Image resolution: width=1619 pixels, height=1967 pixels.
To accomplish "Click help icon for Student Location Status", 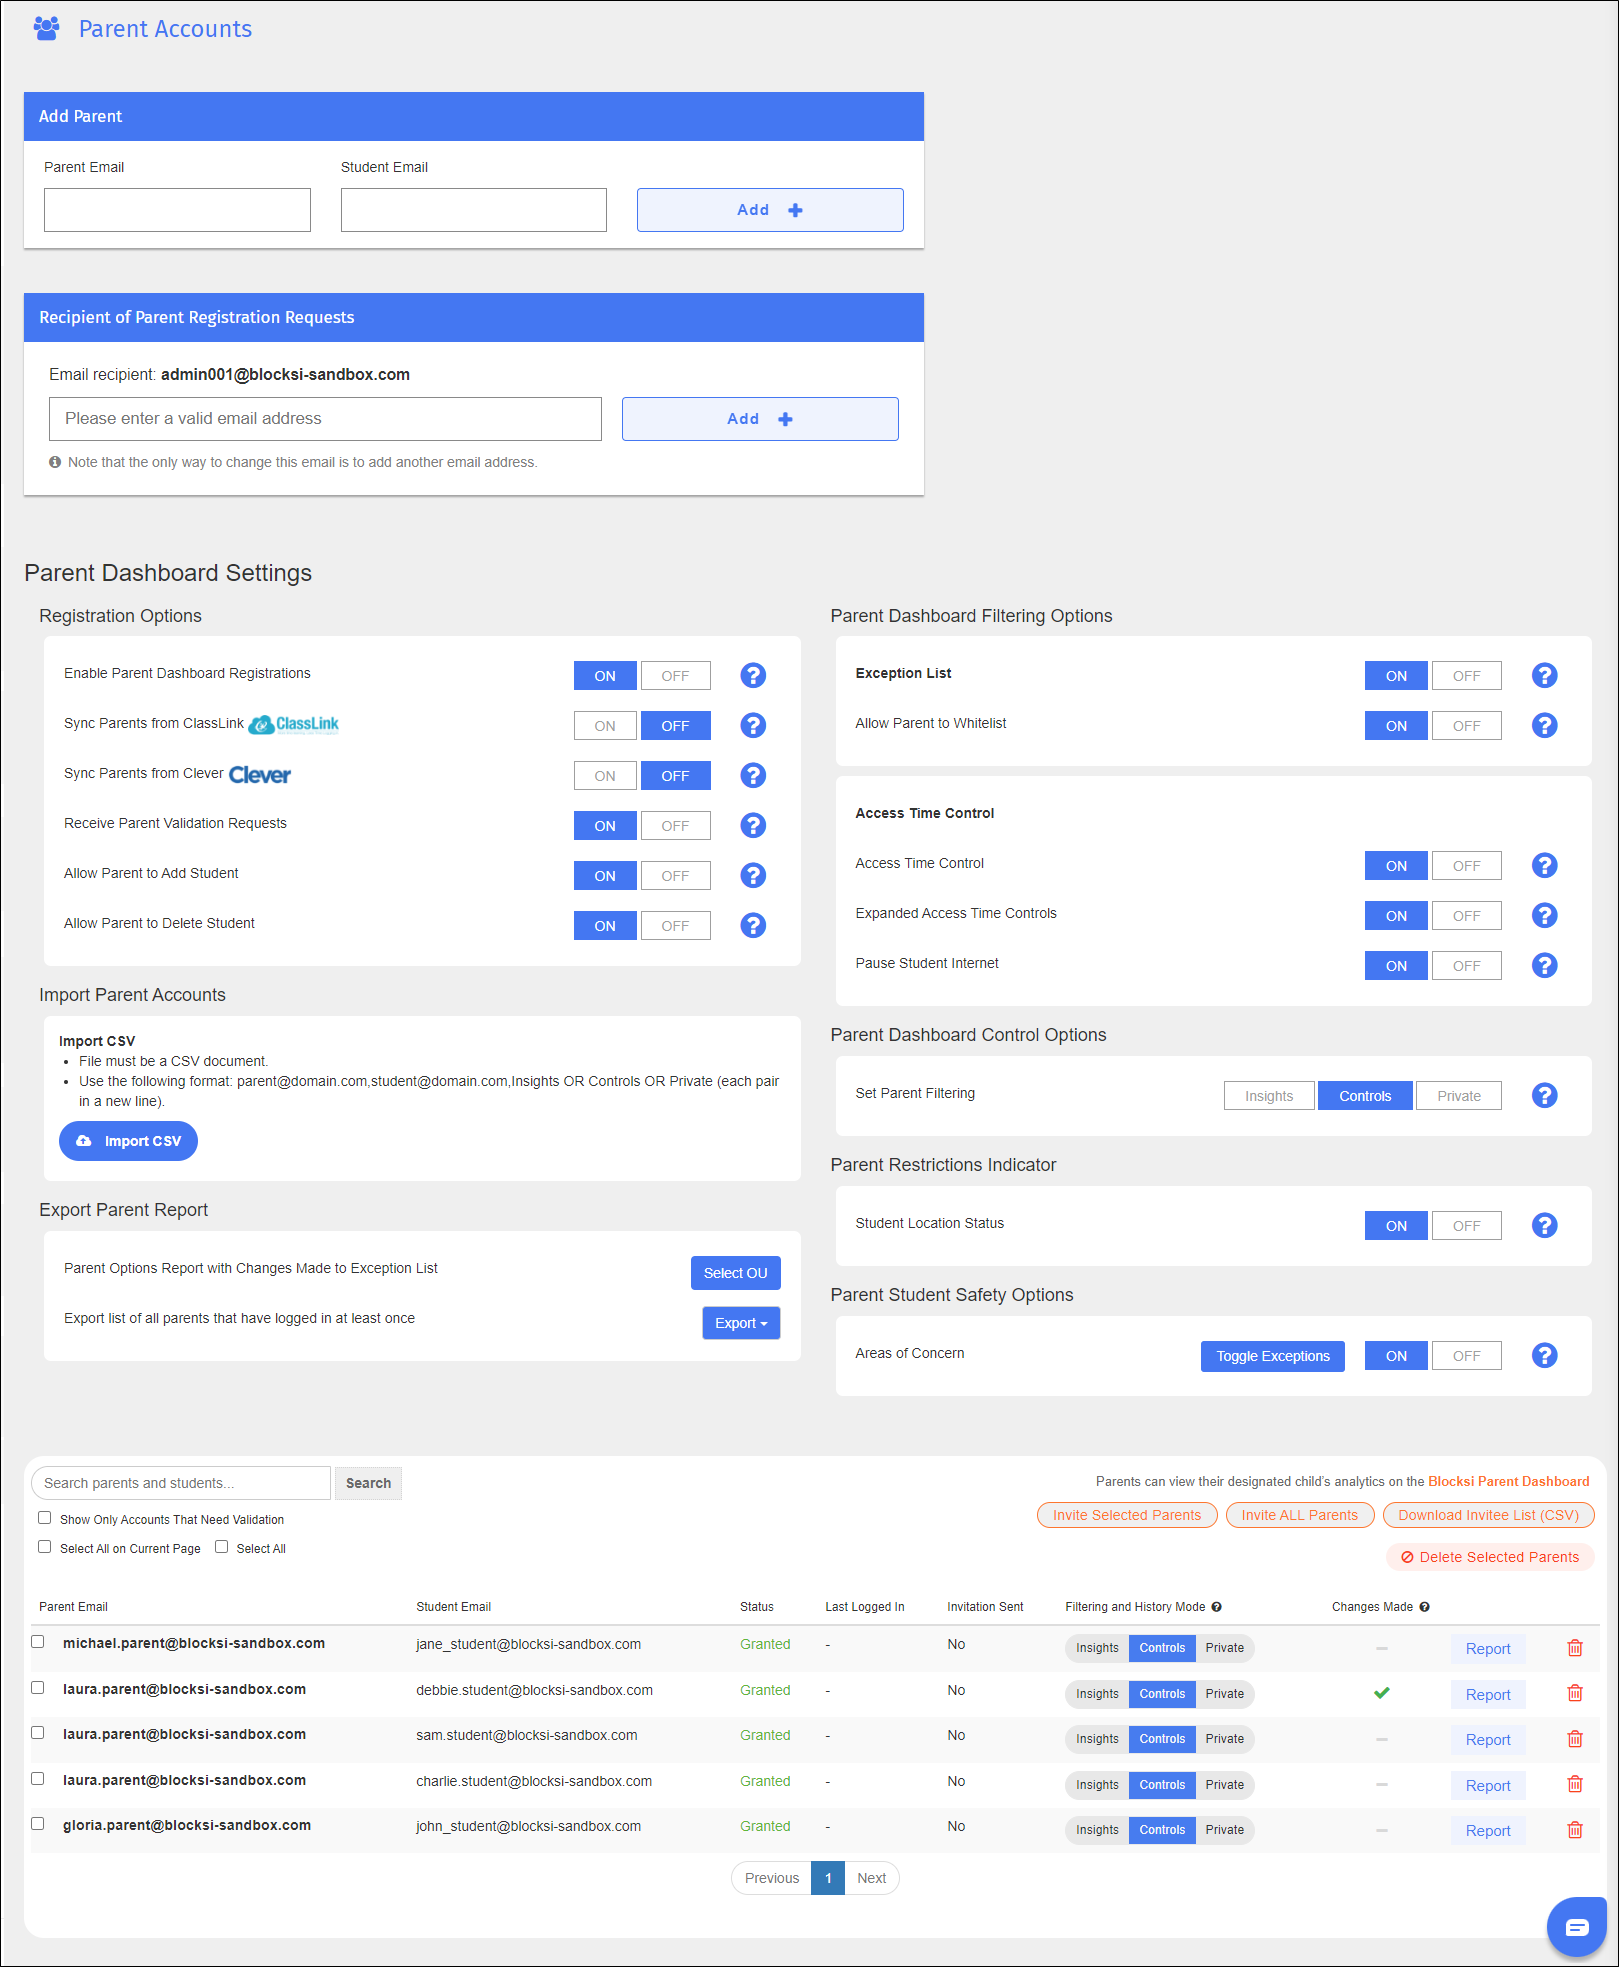I will 1544,1225.
